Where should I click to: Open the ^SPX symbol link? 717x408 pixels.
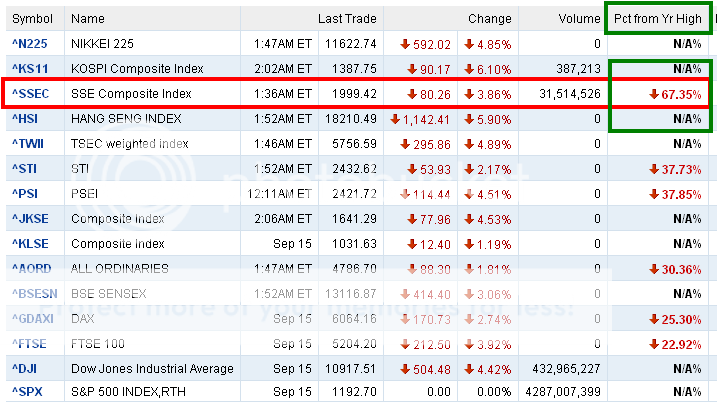click(x=26, y=394)
